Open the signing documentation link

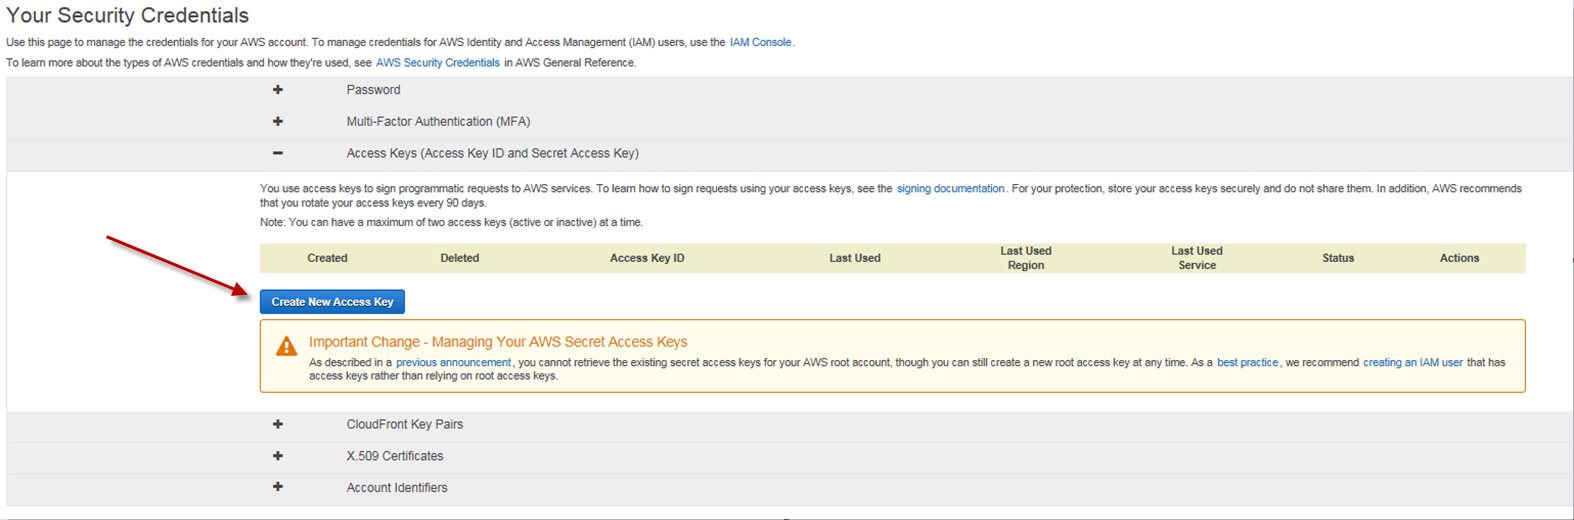point(950,188)
